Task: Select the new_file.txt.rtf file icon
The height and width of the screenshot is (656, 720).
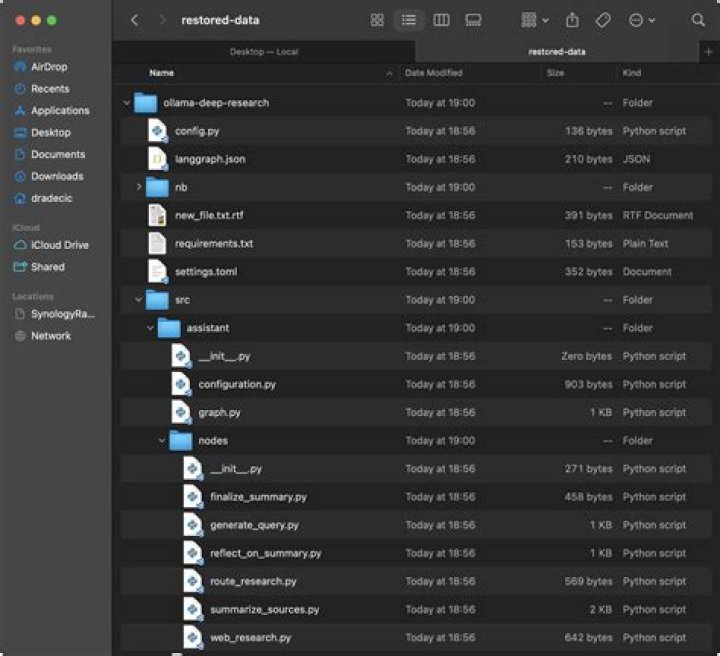Action: (x=158, y=215)
